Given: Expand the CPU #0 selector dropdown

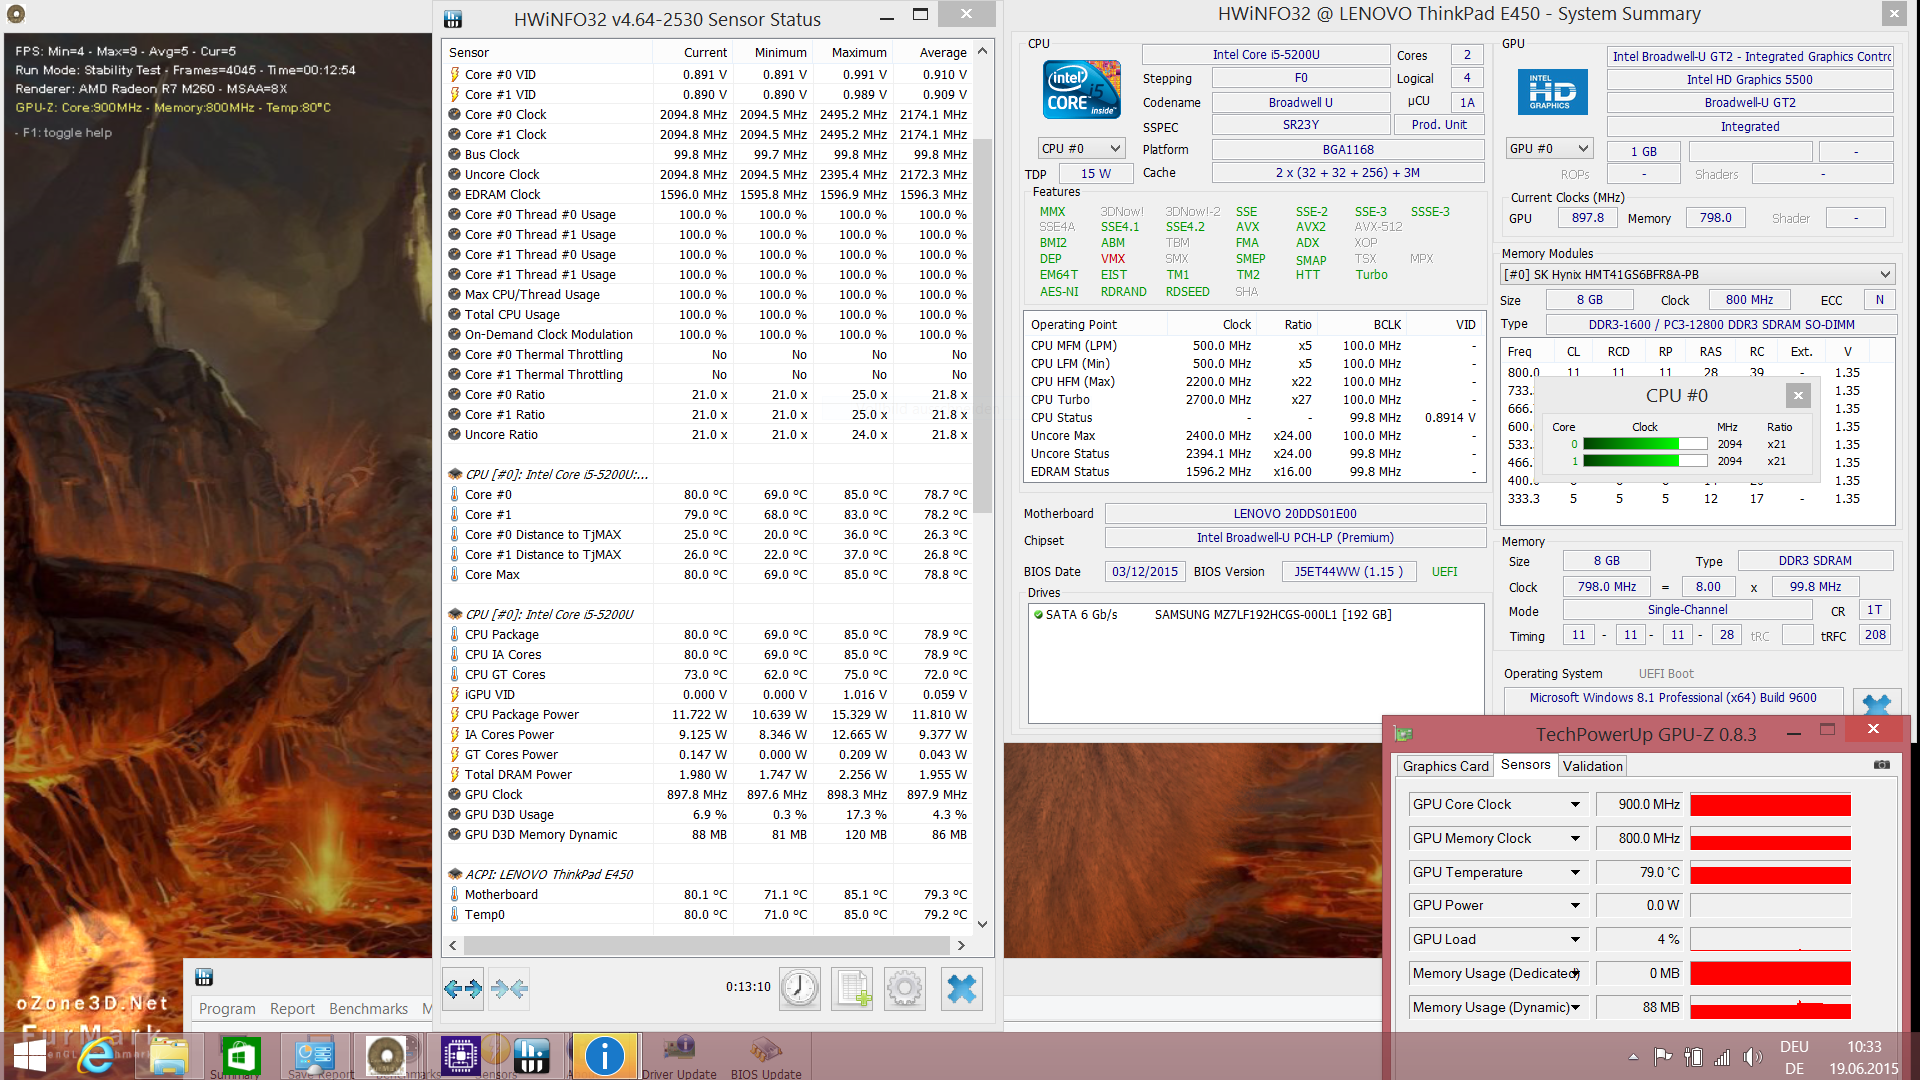Looking at the screenshot, I should (1081, 149).
